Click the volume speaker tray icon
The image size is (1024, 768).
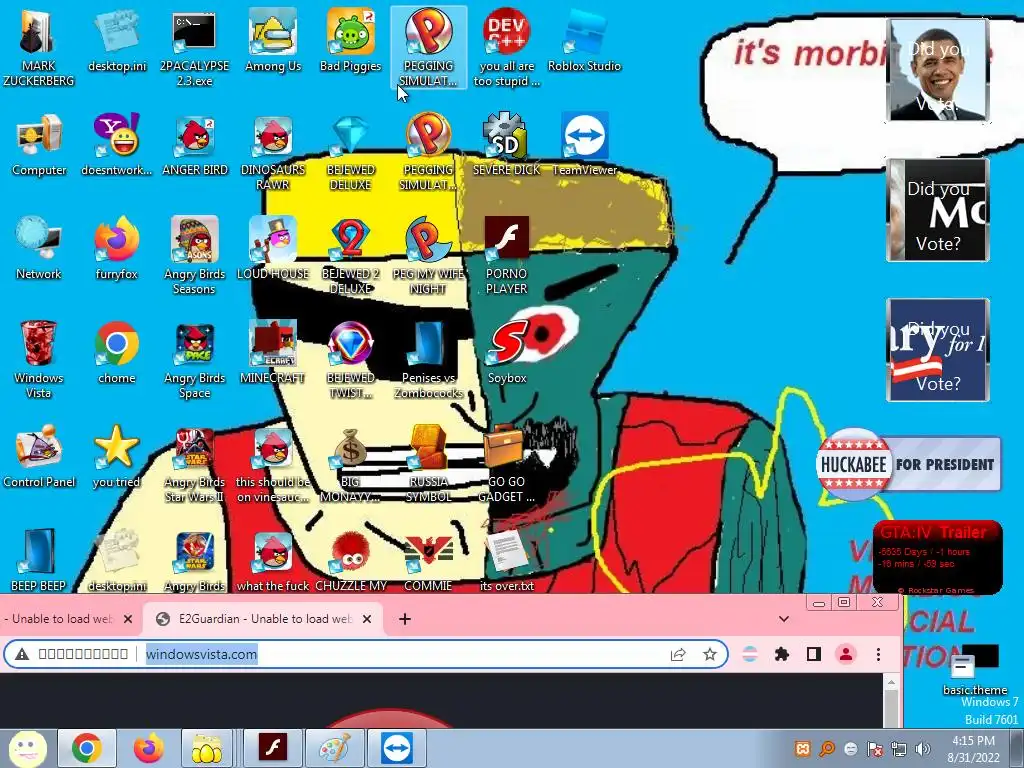[x=923, y=748]
